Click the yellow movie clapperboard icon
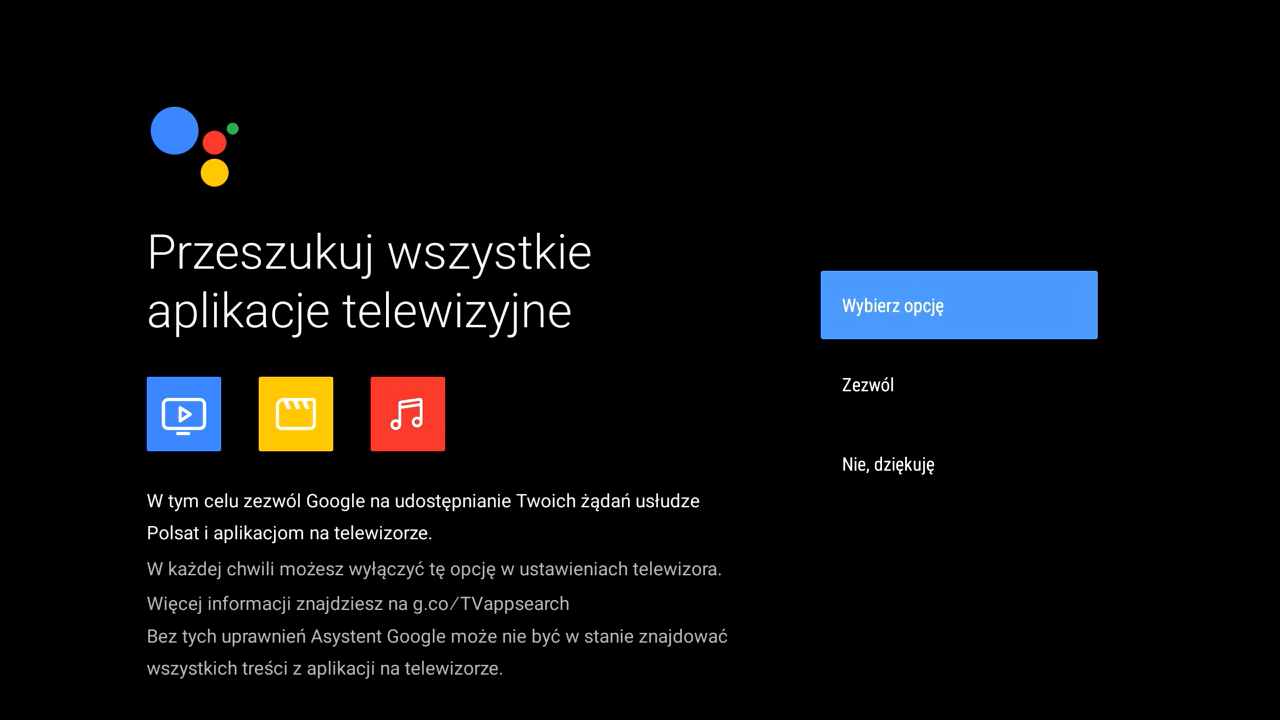Viewport: 1280px width, 720px height. click(296, 414)
